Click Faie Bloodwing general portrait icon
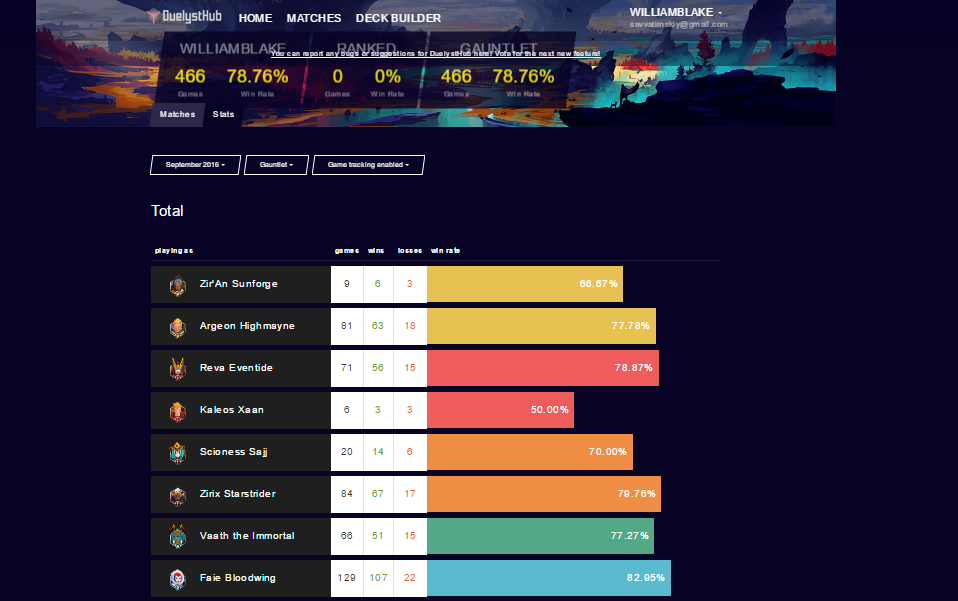Viewport: 958px width, 601px height. [x=178, y=578]
